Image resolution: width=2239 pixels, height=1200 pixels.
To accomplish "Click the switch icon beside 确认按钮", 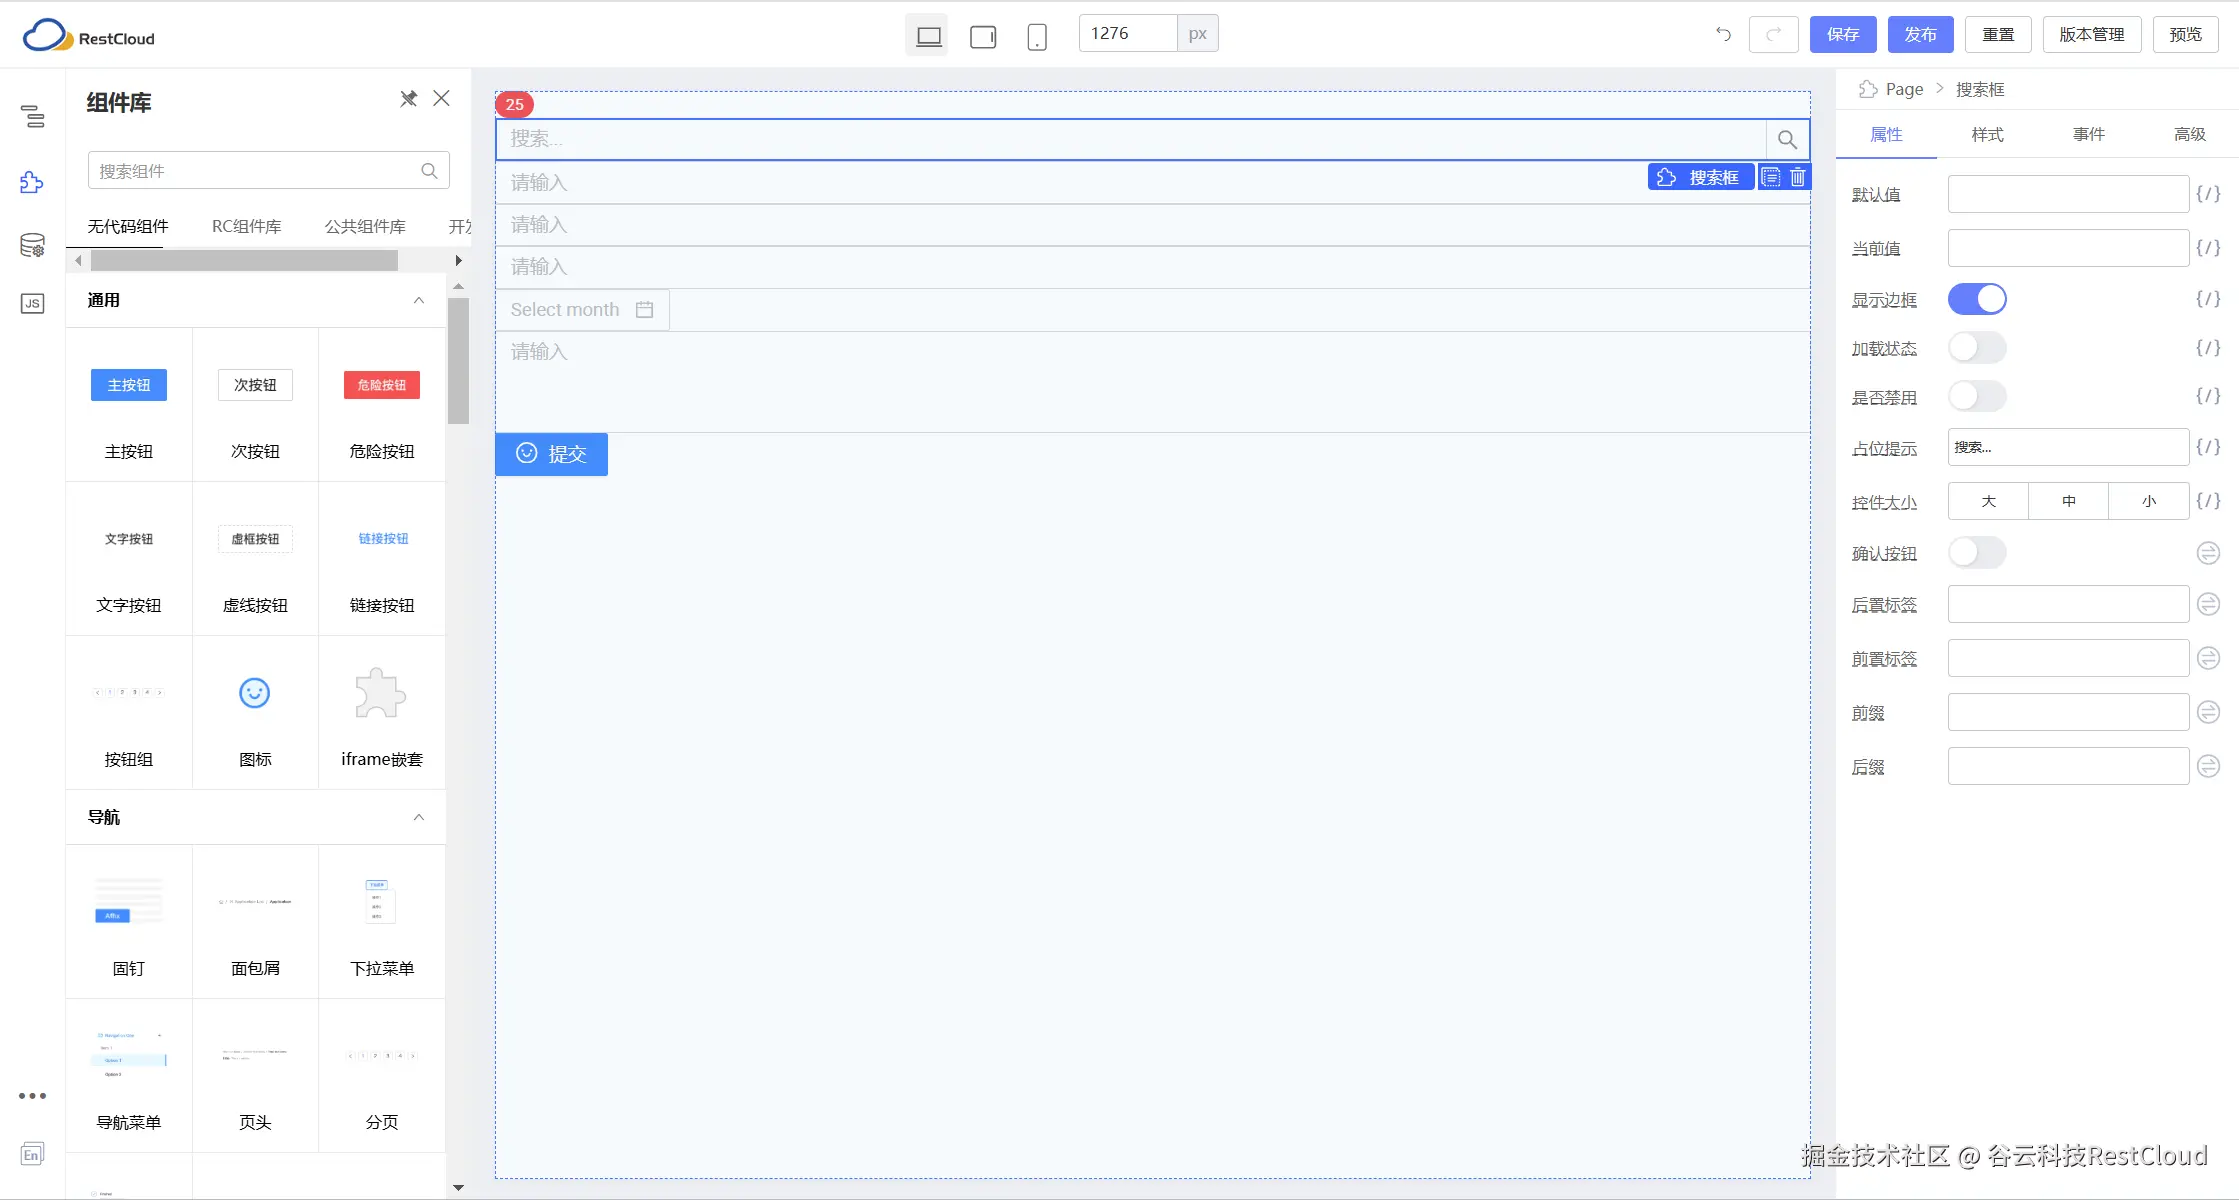I will pos(2208,553).
